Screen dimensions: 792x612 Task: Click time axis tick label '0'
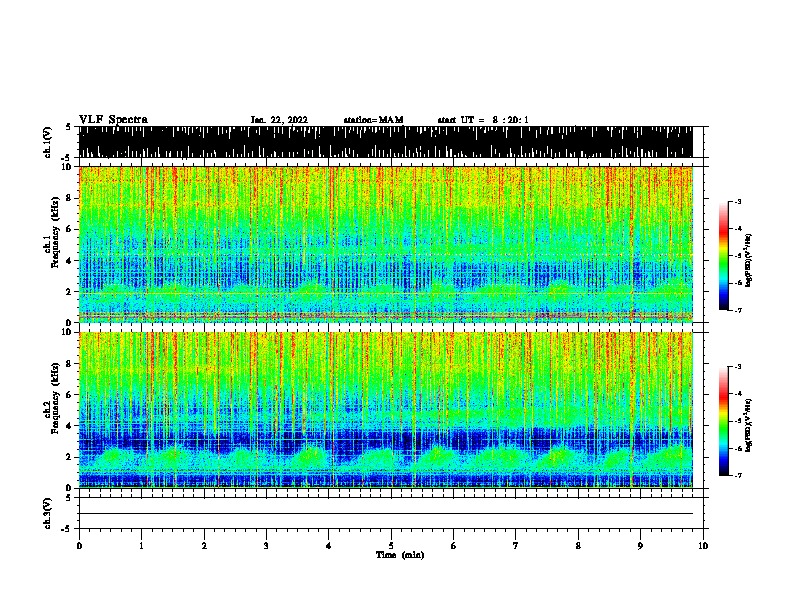click(x=79, y=545)
